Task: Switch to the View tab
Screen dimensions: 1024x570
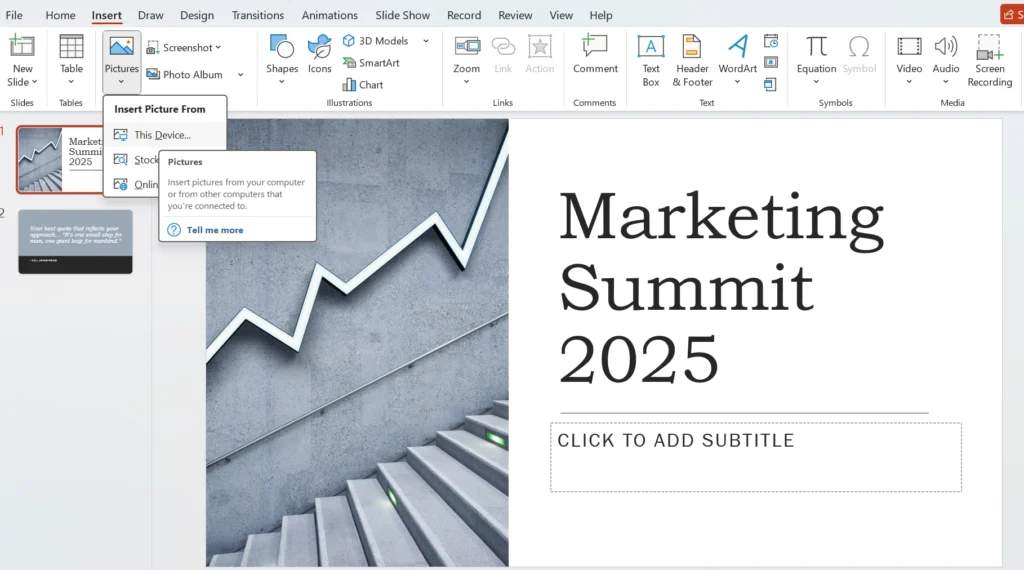Action: [561, 15]
